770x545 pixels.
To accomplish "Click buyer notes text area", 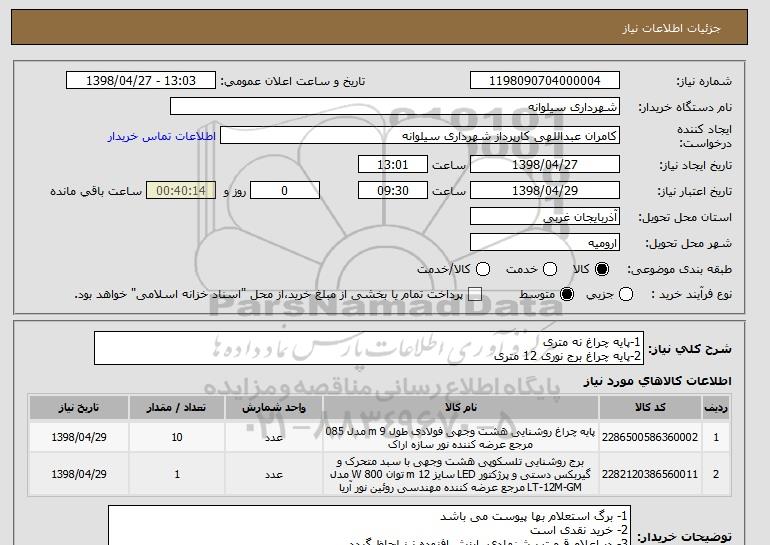I will point(369,525).
